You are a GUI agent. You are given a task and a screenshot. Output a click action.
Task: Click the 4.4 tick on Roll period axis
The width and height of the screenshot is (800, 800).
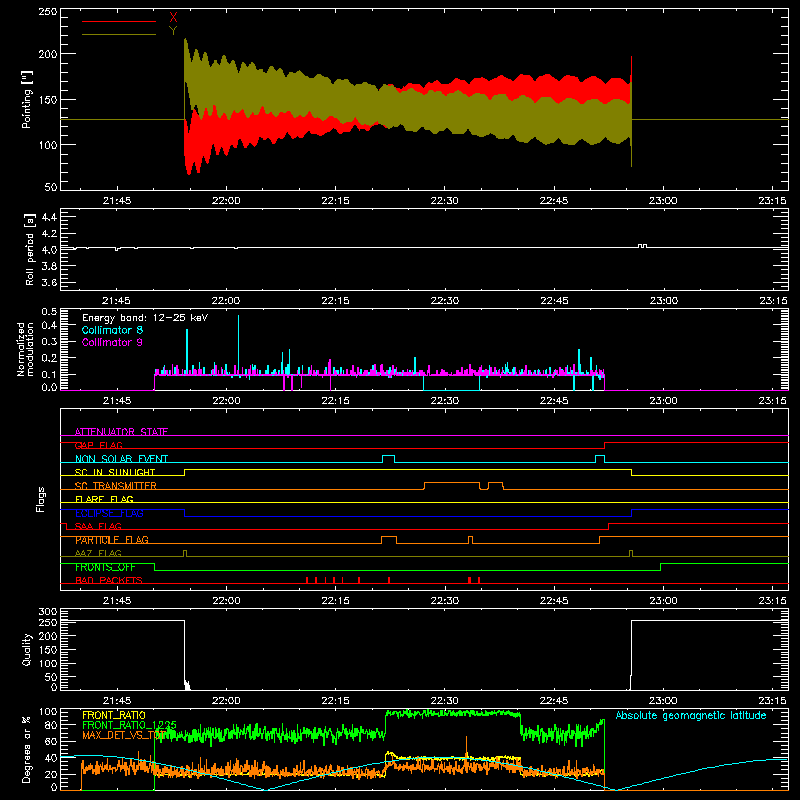(x=49, y=217)
